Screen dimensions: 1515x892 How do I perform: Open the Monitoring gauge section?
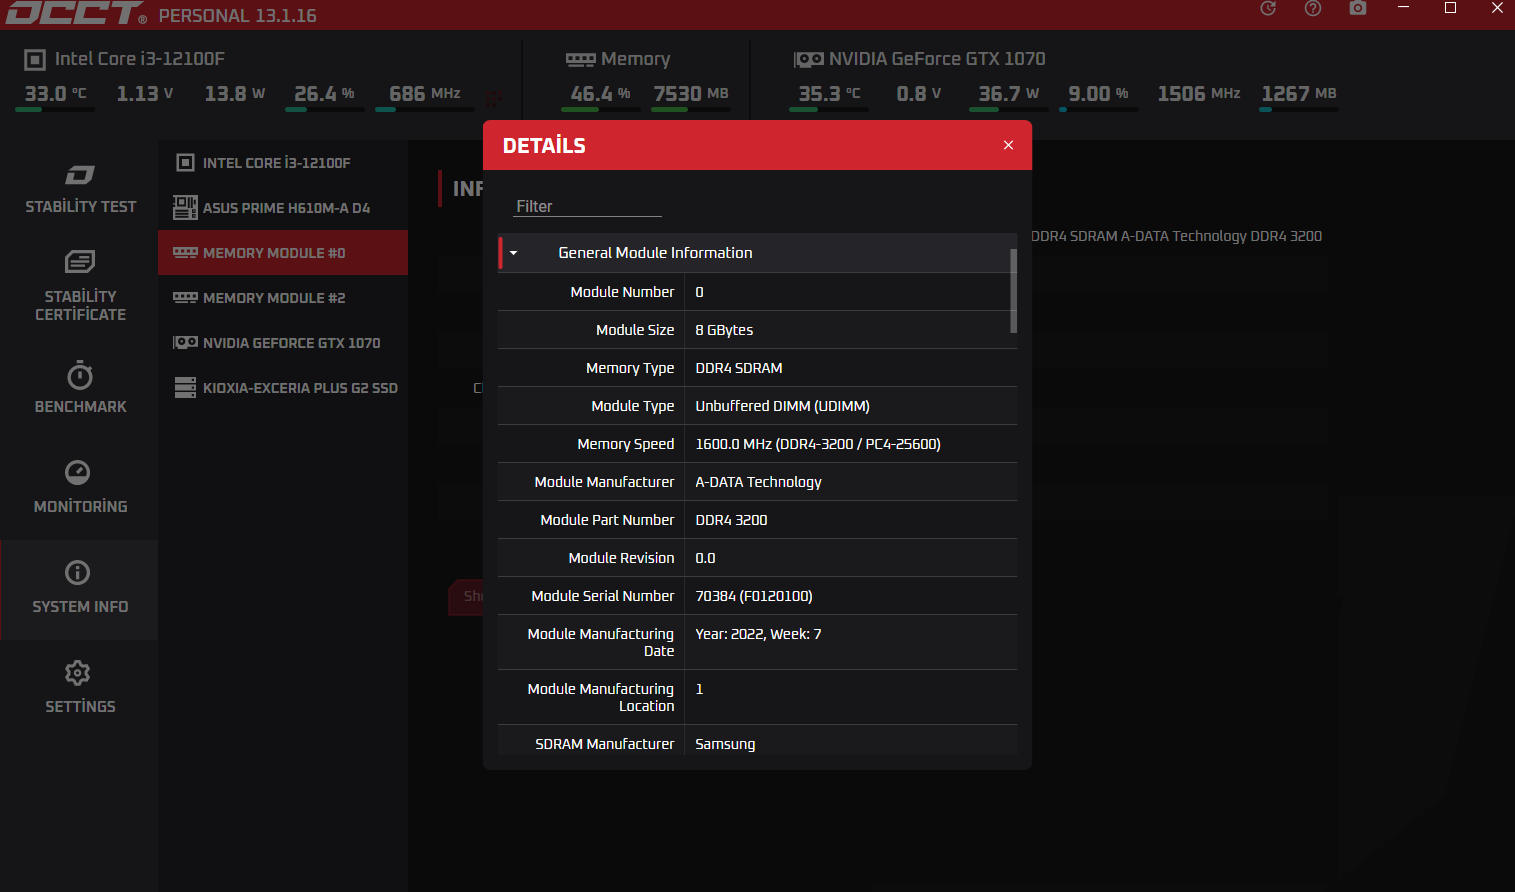click(80, 488)
